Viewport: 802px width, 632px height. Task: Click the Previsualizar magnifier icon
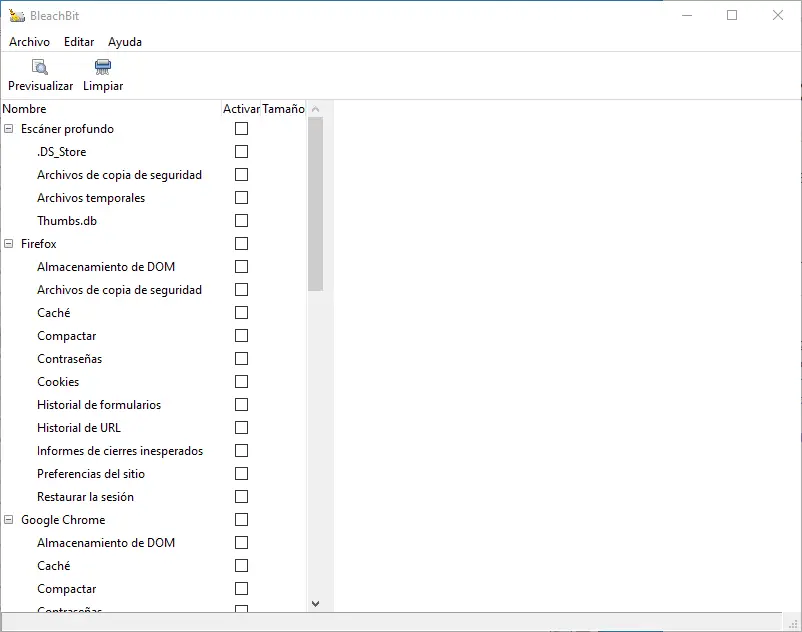[40, 67]
